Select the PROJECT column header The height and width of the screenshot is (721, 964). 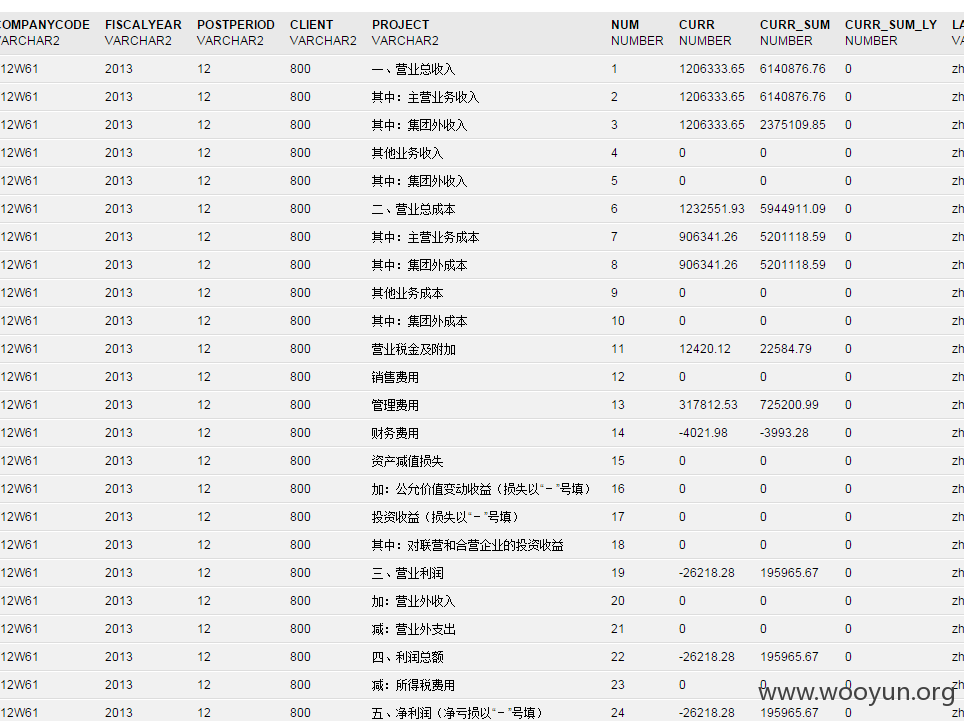tap(400, 25)
